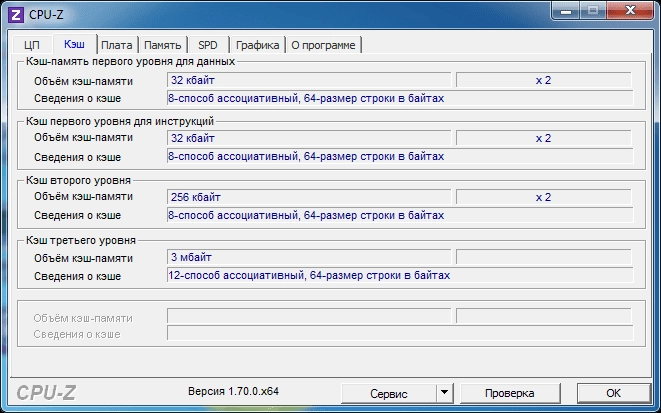This screenshot has height=413, width=661.
Task: Click group title Кэш второго уровня
Action: click(x=78, y=180)
